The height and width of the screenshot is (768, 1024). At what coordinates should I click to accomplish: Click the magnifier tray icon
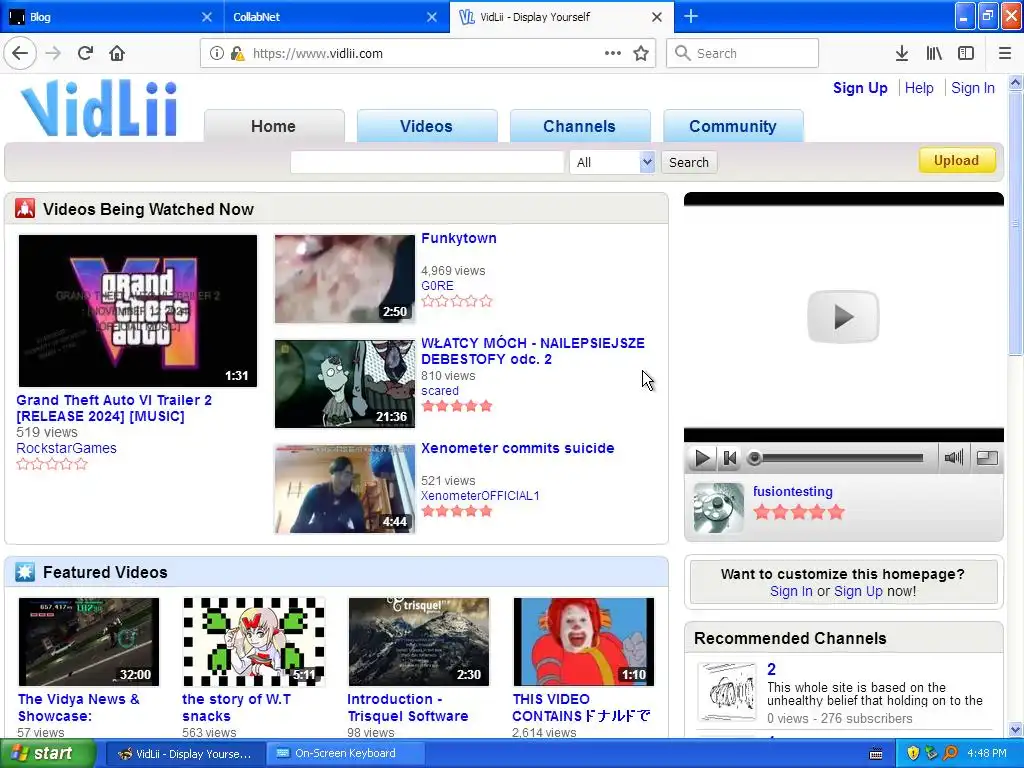950,753
